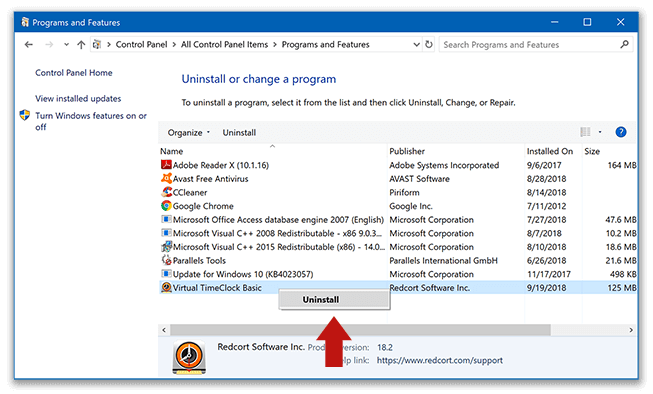The height and width of the screenshot is (394, 653).
Task: Select the Avast Free Antivirus row
Action: click(x=398, y=179)
